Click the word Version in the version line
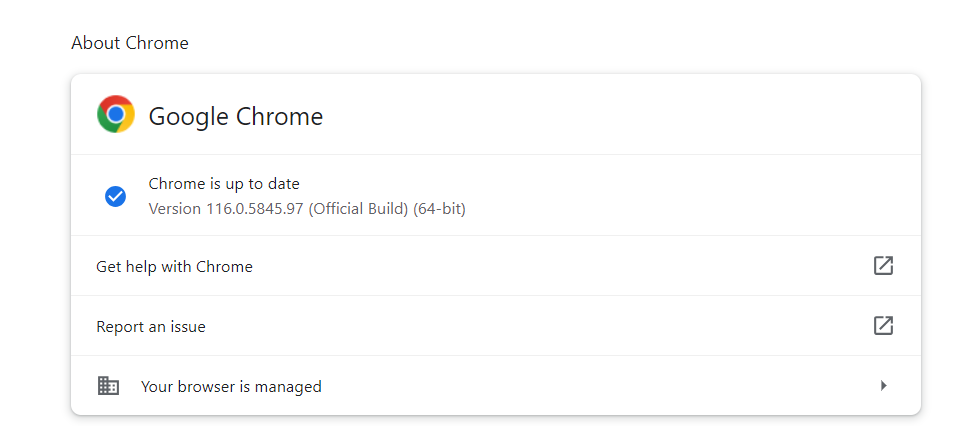The width and height of the screenshot is (972, 426). point(175,209)
